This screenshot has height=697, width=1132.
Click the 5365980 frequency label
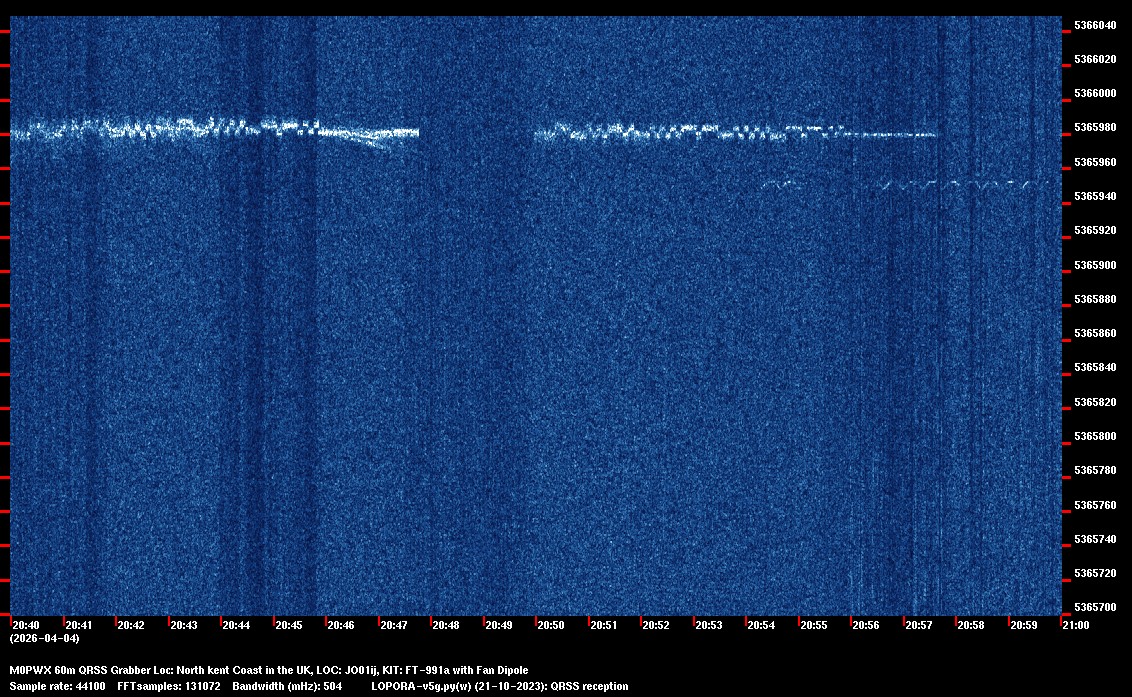coord(1095,127)
